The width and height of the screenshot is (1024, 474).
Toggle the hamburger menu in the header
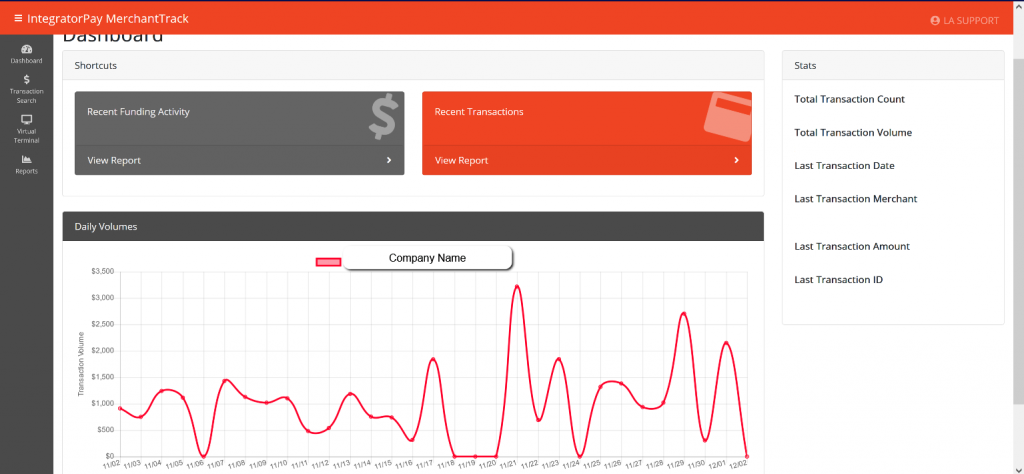18,19
